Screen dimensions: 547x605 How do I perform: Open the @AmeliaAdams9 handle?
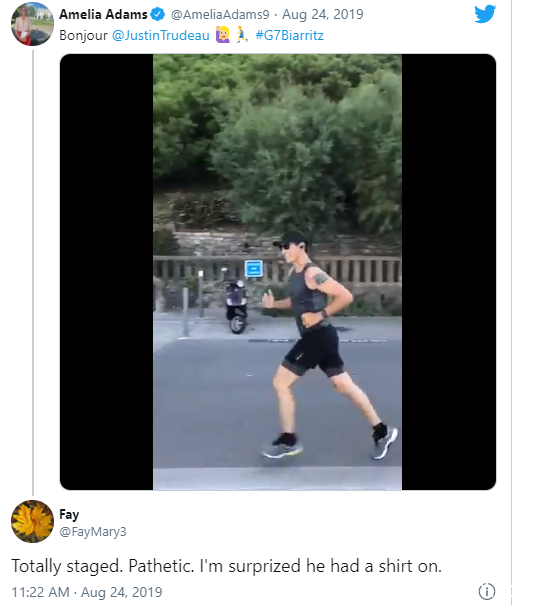click(220, 15)
